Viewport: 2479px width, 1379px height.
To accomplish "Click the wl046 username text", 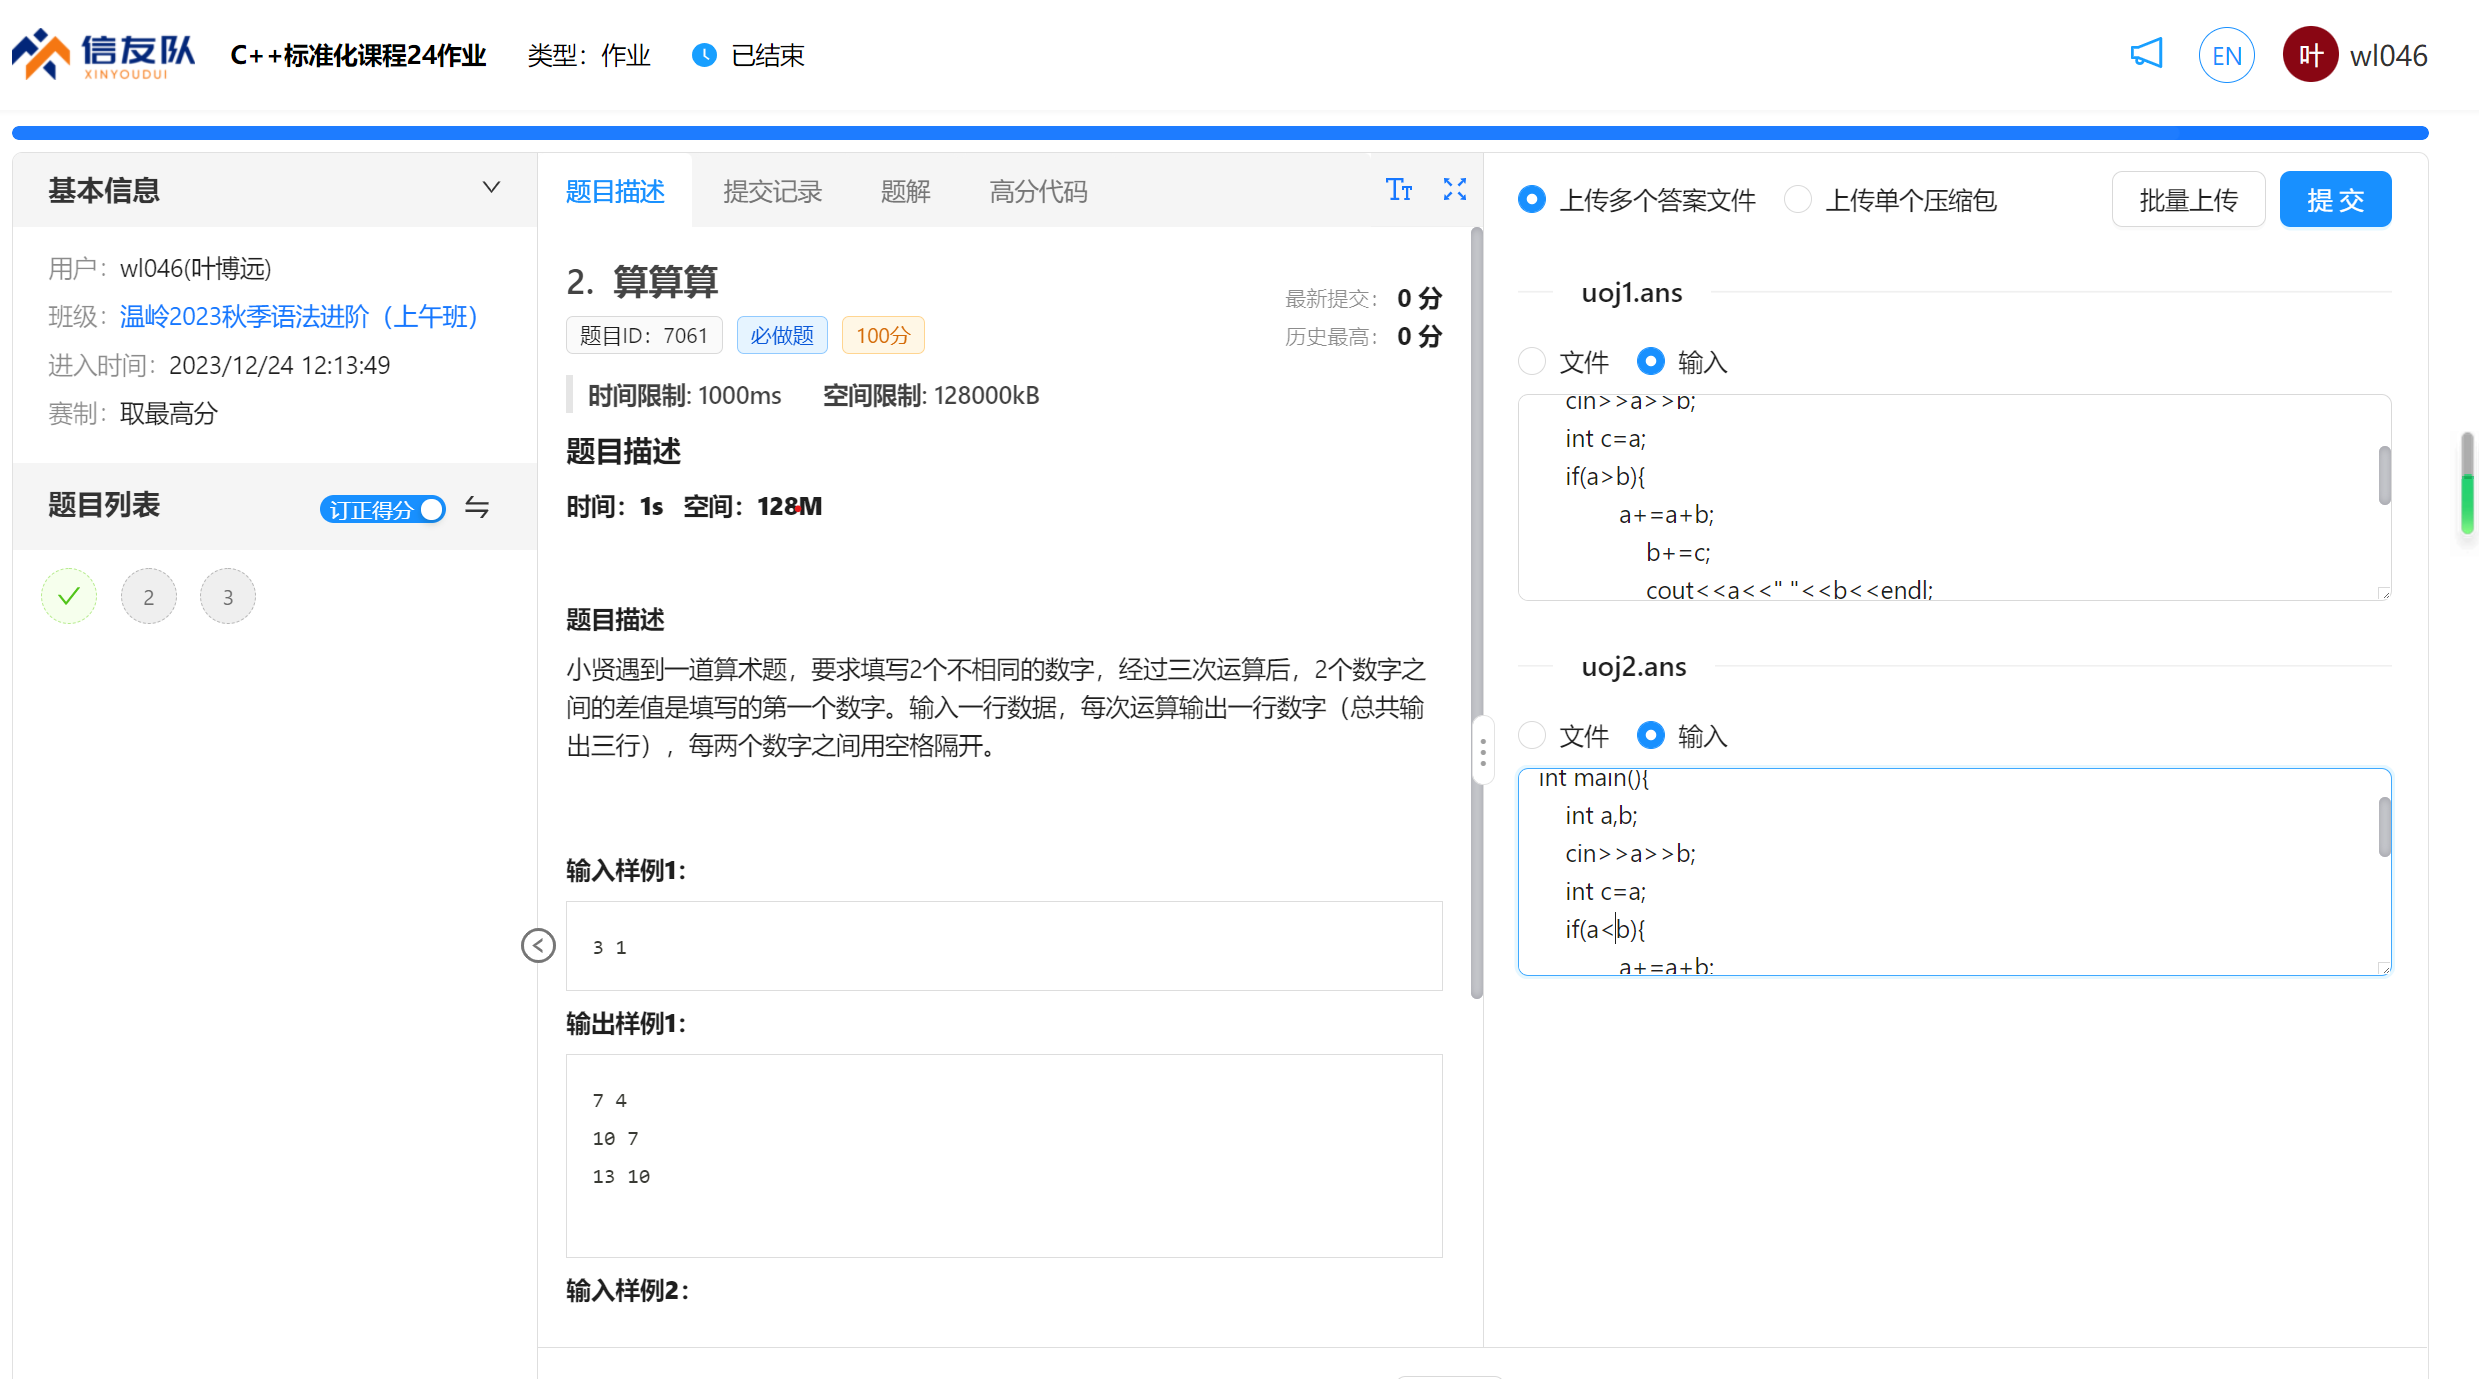I will tap(2388, 55).
